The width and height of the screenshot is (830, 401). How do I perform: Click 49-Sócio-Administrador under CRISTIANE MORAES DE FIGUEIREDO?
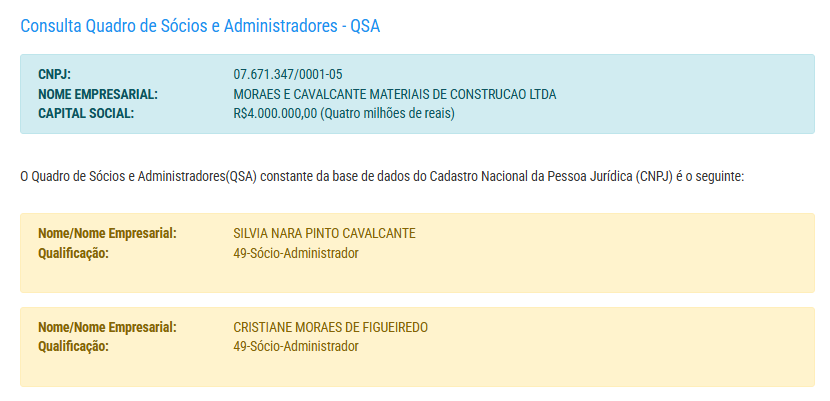[x=296, y=346]
